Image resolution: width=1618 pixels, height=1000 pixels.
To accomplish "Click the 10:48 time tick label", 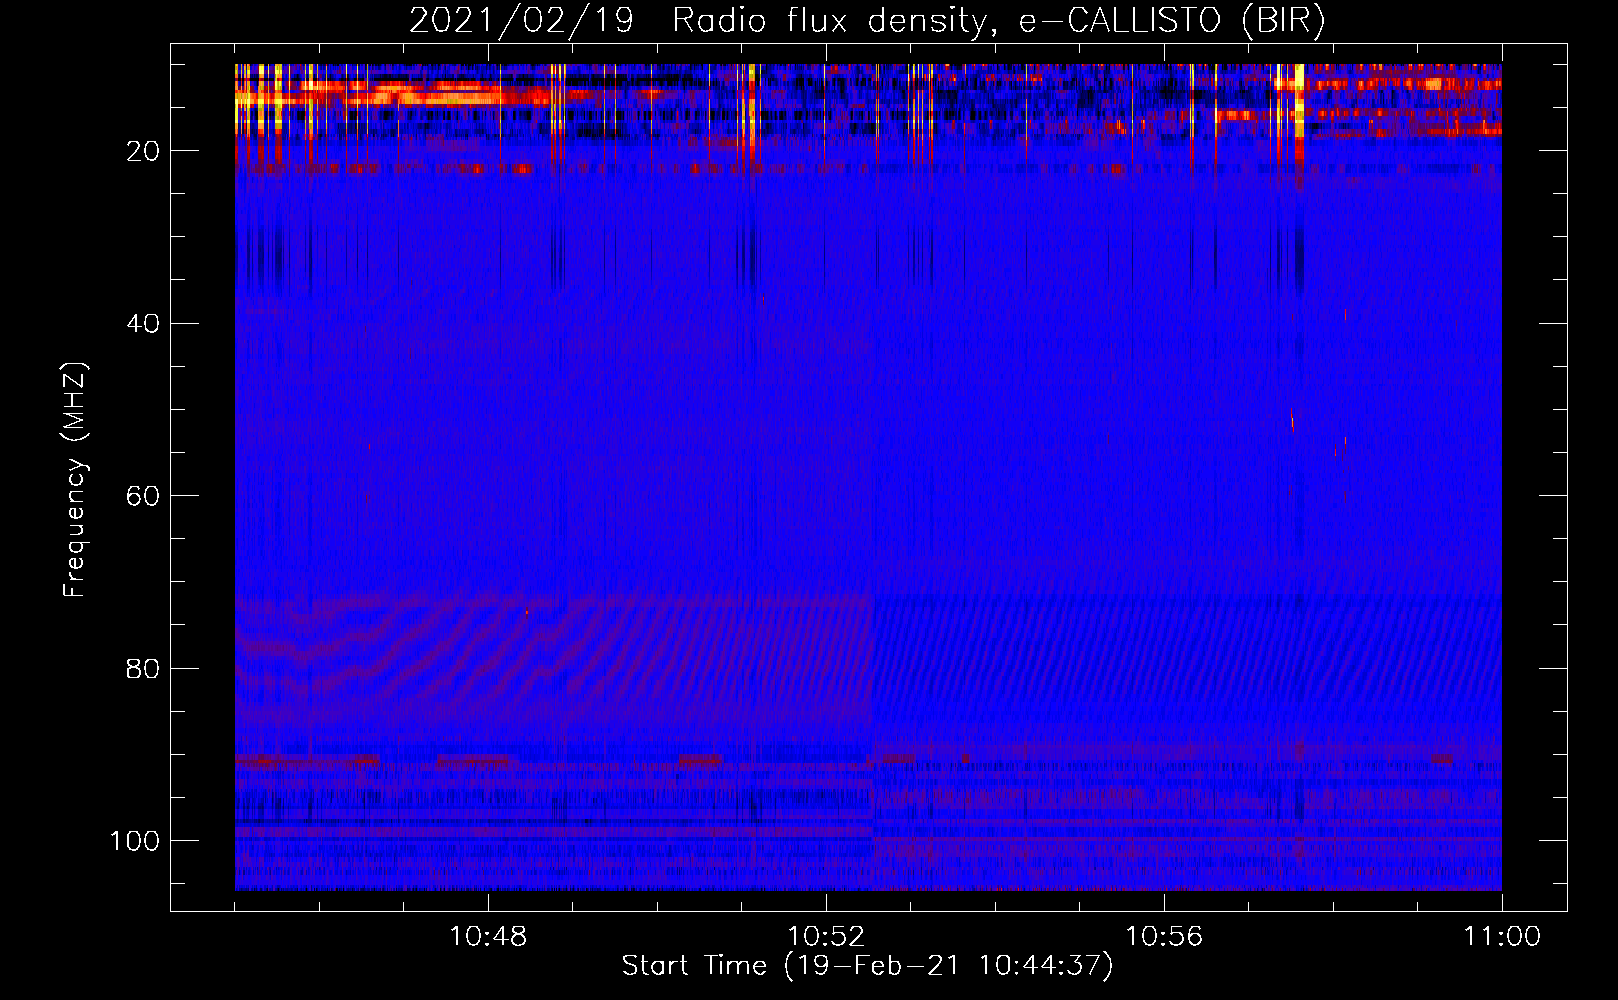I will tap(488, 937).
